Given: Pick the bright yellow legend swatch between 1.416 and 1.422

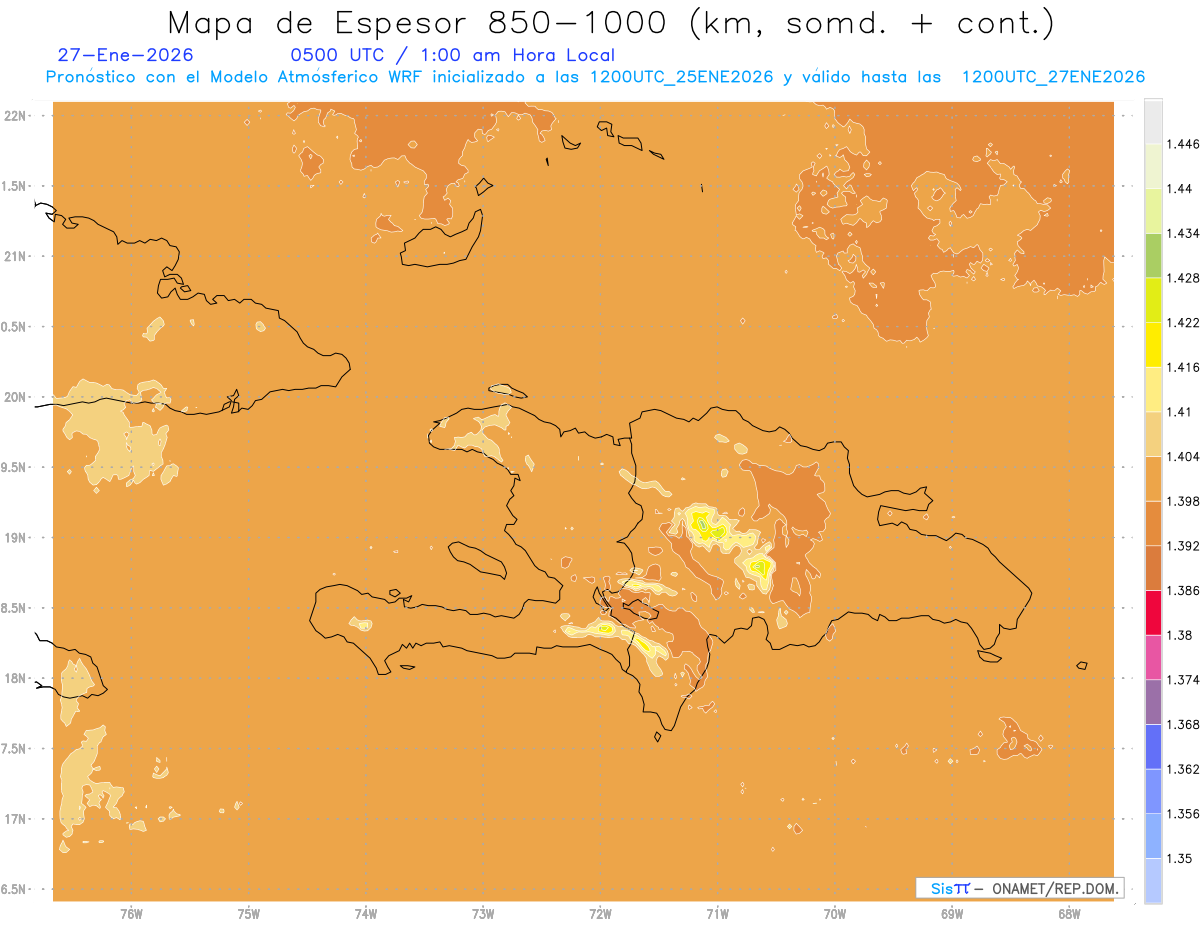Looking at the screenshot, I should (x=1153, y=344).
